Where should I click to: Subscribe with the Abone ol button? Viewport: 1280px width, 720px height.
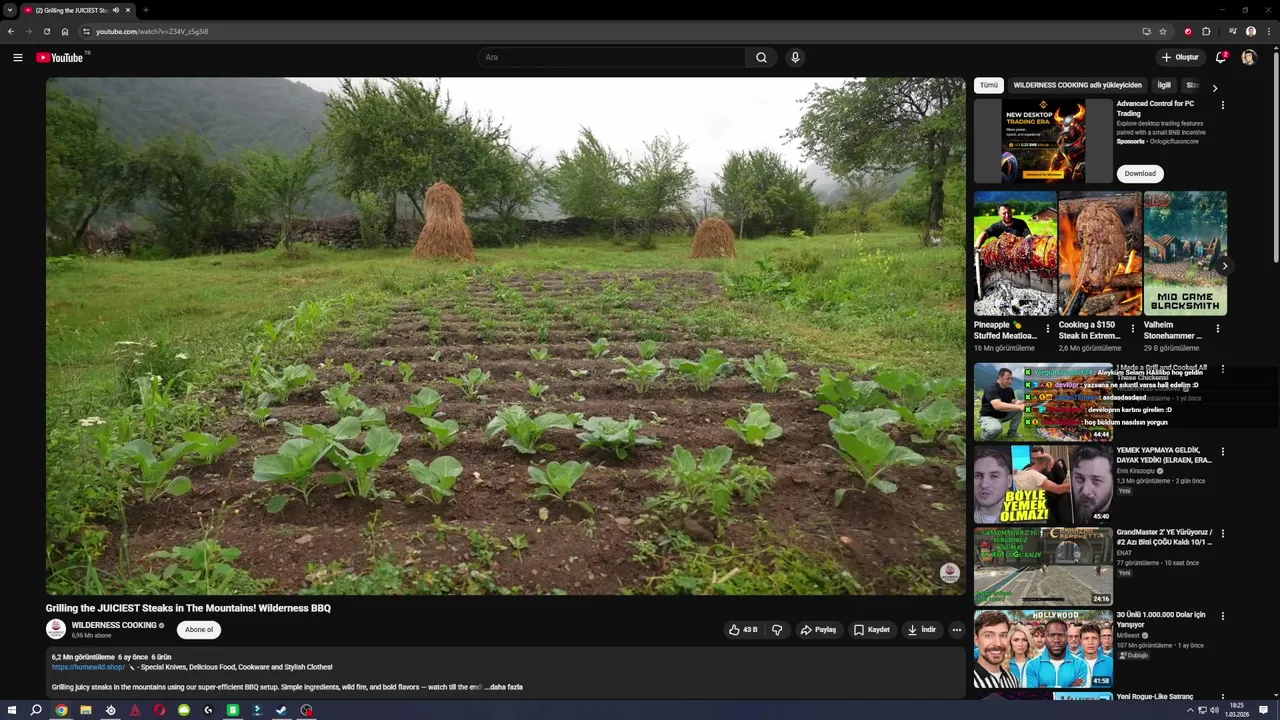pos(199,630)
